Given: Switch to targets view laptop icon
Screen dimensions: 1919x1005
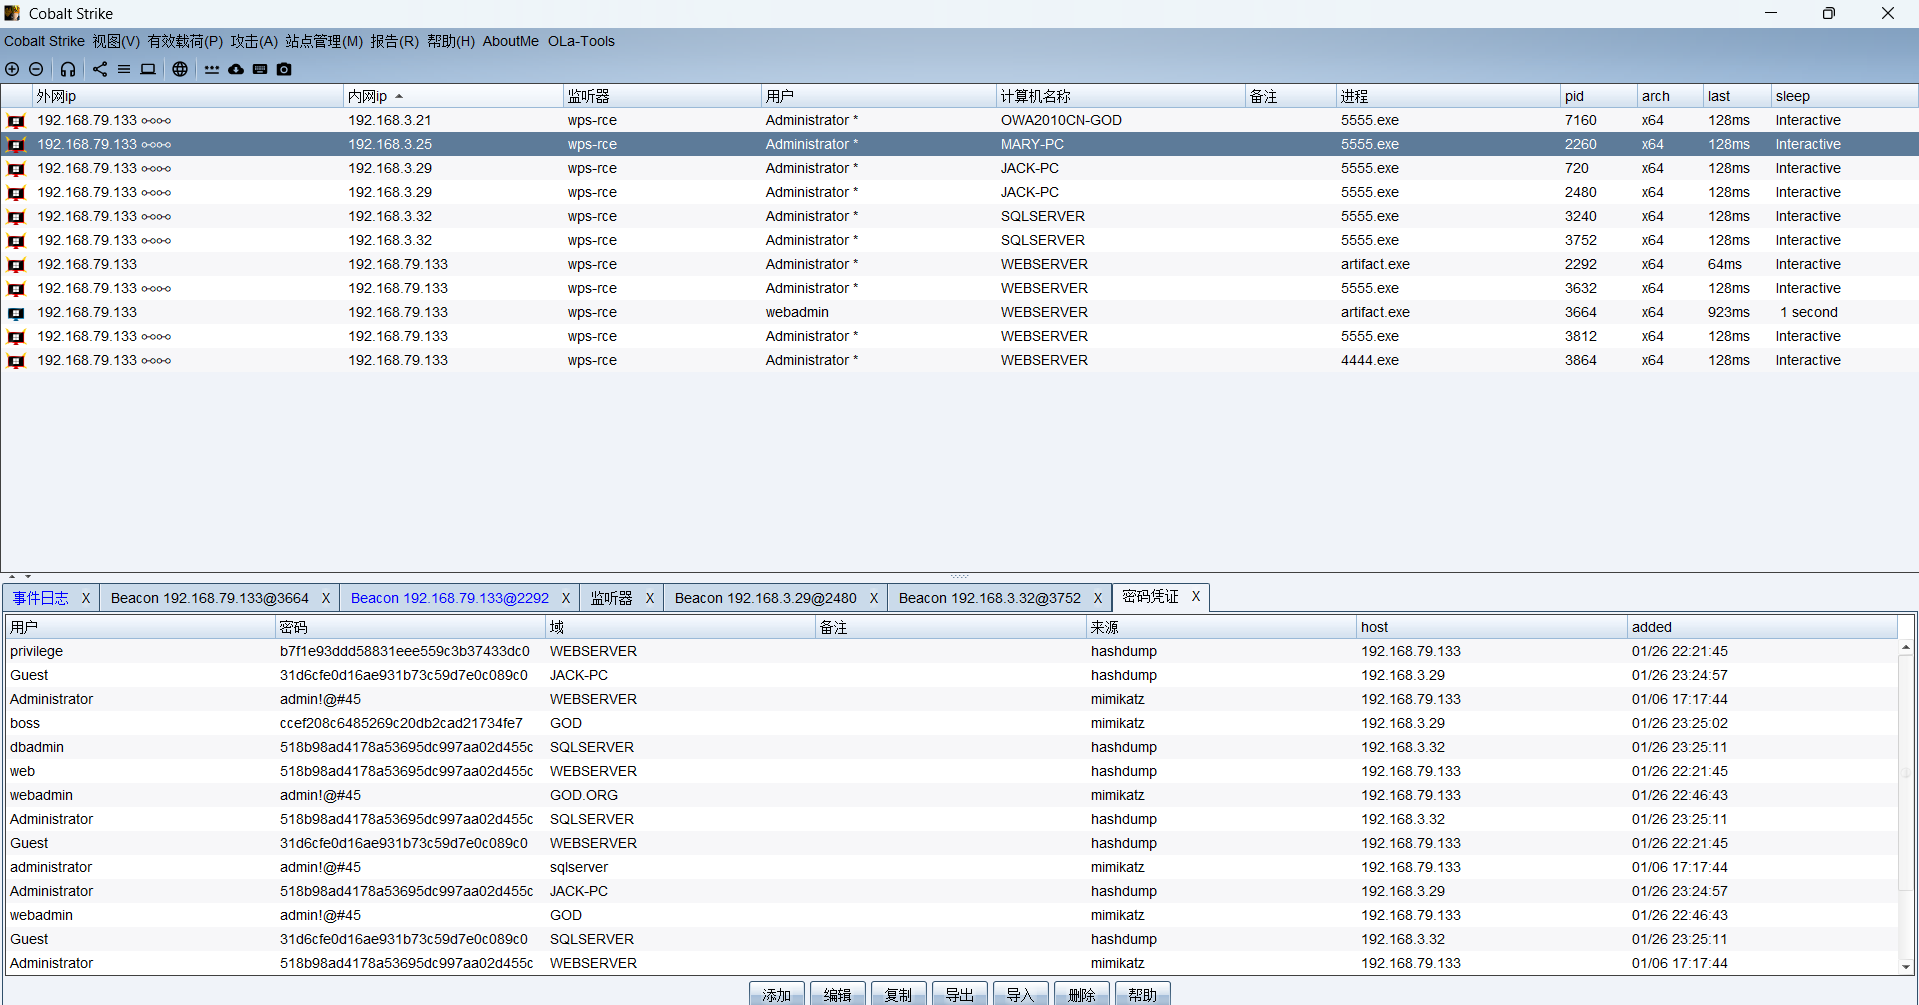Looking at the screenshot, I should [x=148, y=69].
